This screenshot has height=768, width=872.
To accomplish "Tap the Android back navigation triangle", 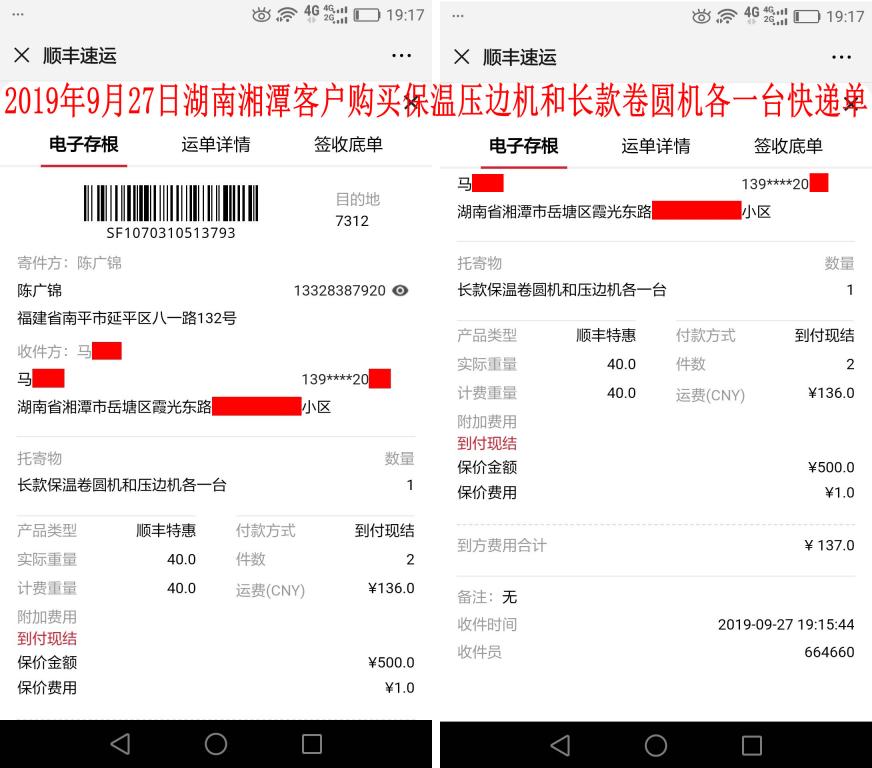I will (119, 744).
